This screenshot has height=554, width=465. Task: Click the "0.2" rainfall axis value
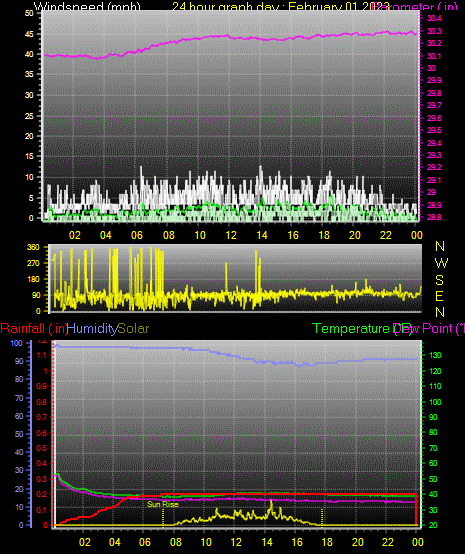pos(42,494)
